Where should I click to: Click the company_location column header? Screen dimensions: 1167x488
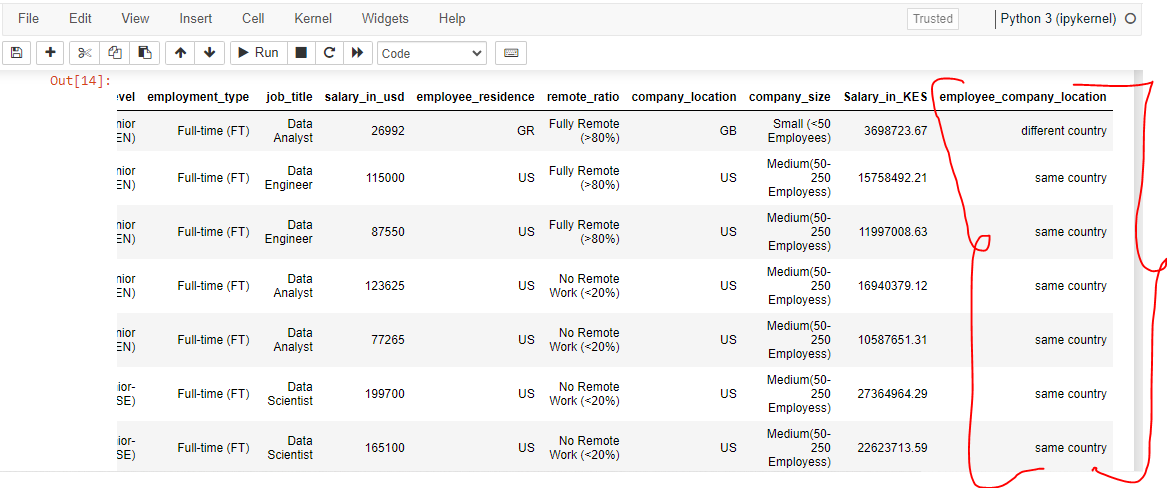coord(684,97)
